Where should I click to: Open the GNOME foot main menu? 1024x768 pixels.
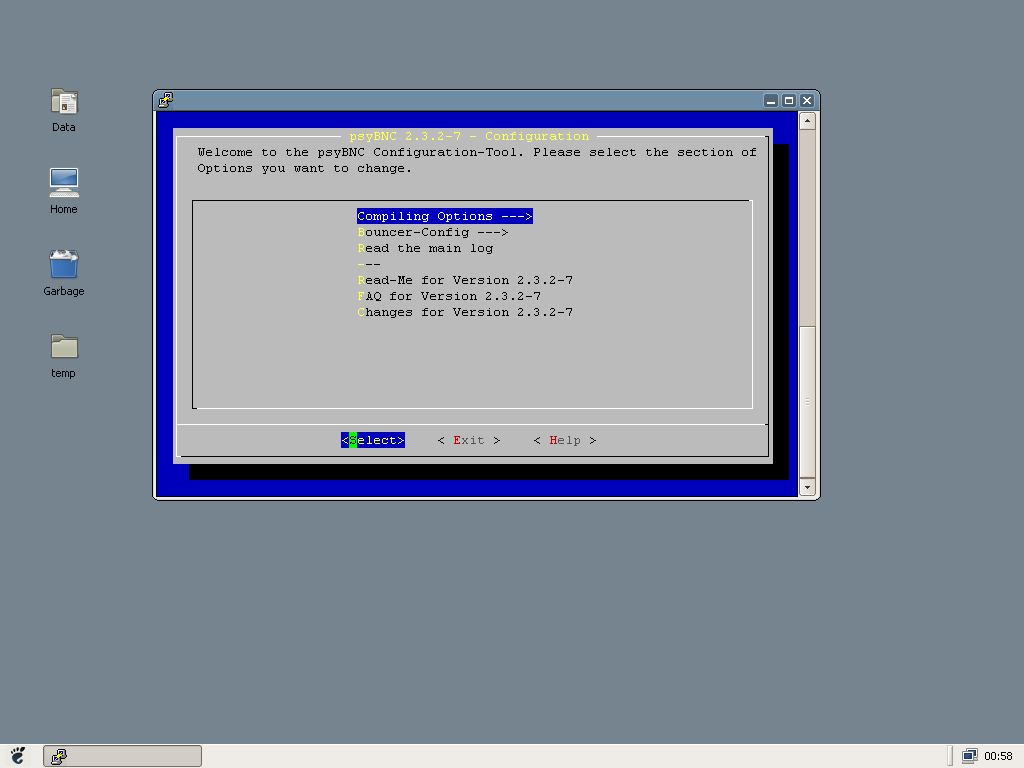pyautogui.click(x=18, y=756)
